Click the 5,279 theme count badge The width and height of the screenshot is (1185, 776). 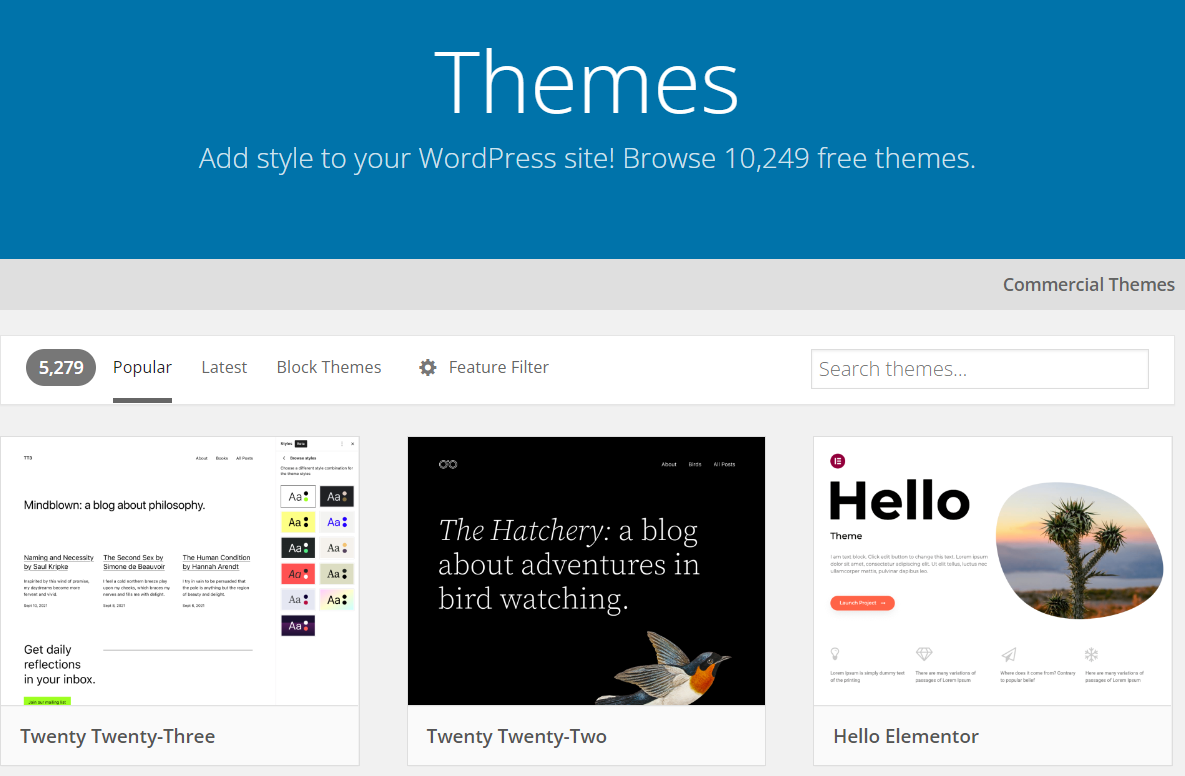[x=61, y=367]
